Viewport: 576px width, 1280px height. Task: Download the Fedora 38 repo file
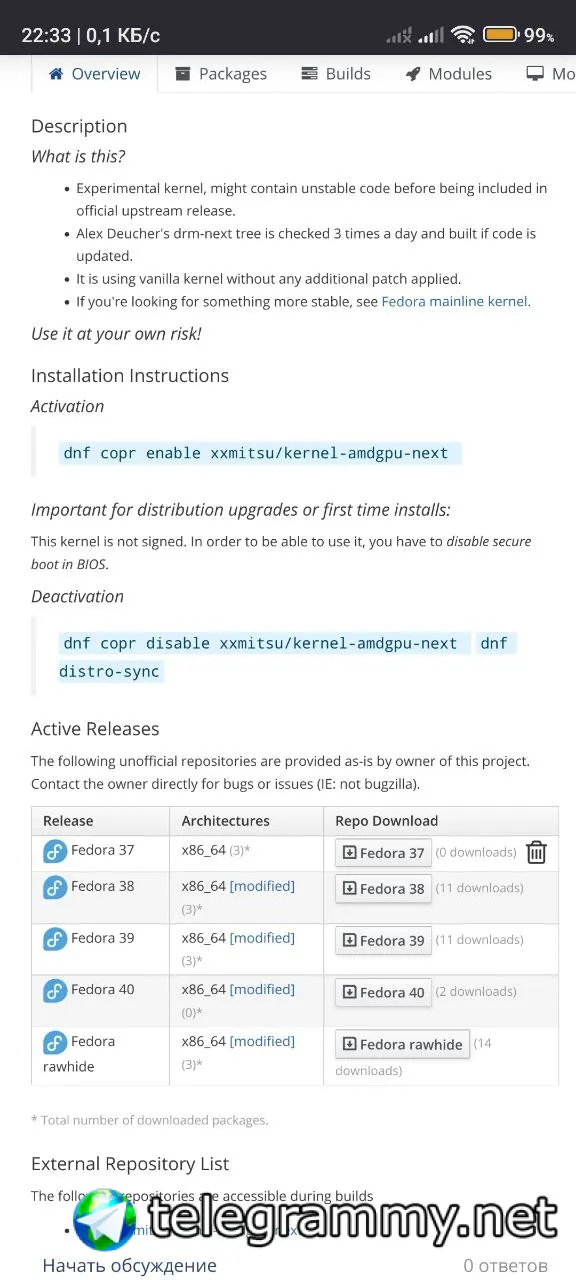click(383, 888)
